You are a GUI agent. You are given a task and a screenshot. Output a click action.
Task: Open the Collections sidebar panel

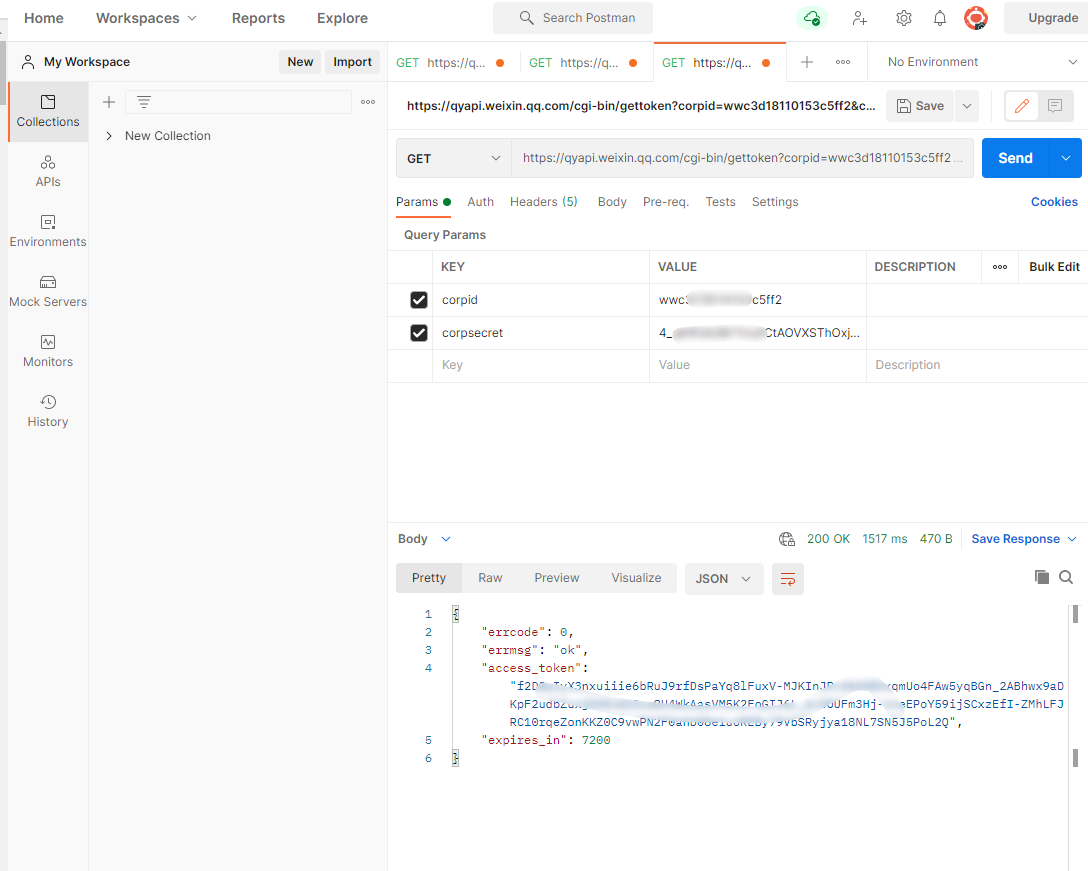click(48, 111)
